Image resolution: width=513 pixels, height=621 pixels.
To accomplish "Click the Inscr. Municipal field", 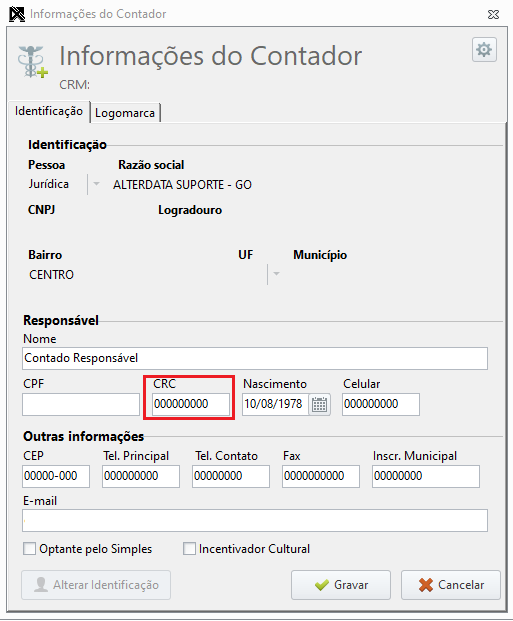I will (426, 476).
